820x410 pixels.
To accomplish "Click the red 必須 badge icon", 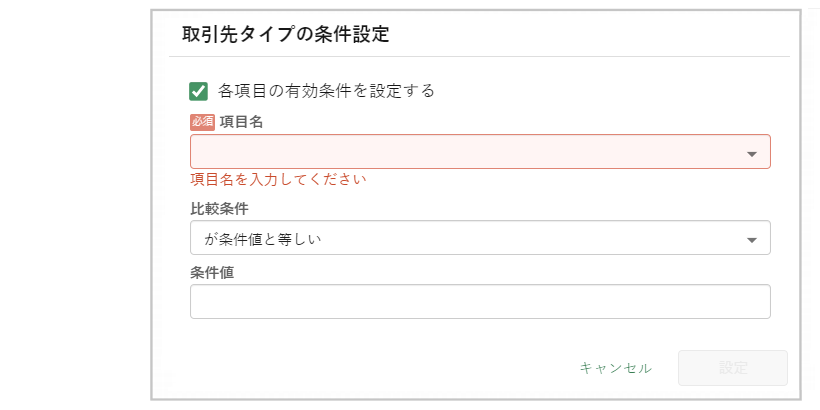I will (202, 122).
